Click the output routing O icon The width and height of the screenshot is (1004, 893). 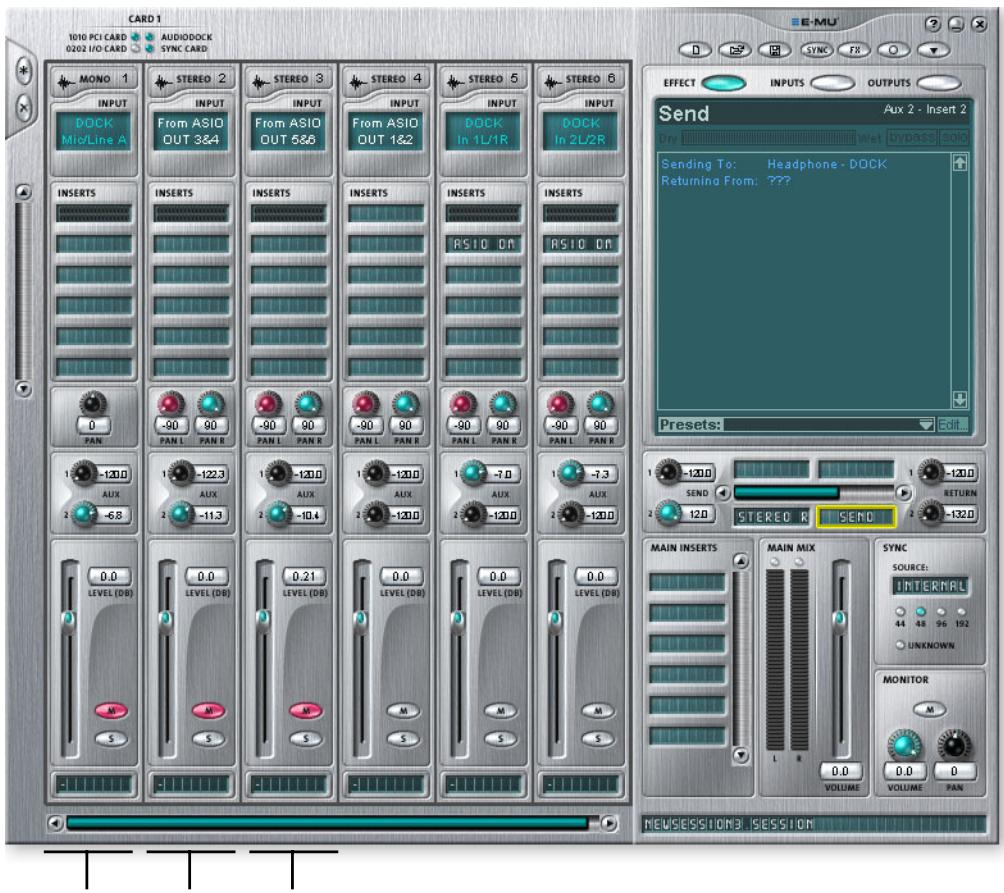[x=894, y=48]
